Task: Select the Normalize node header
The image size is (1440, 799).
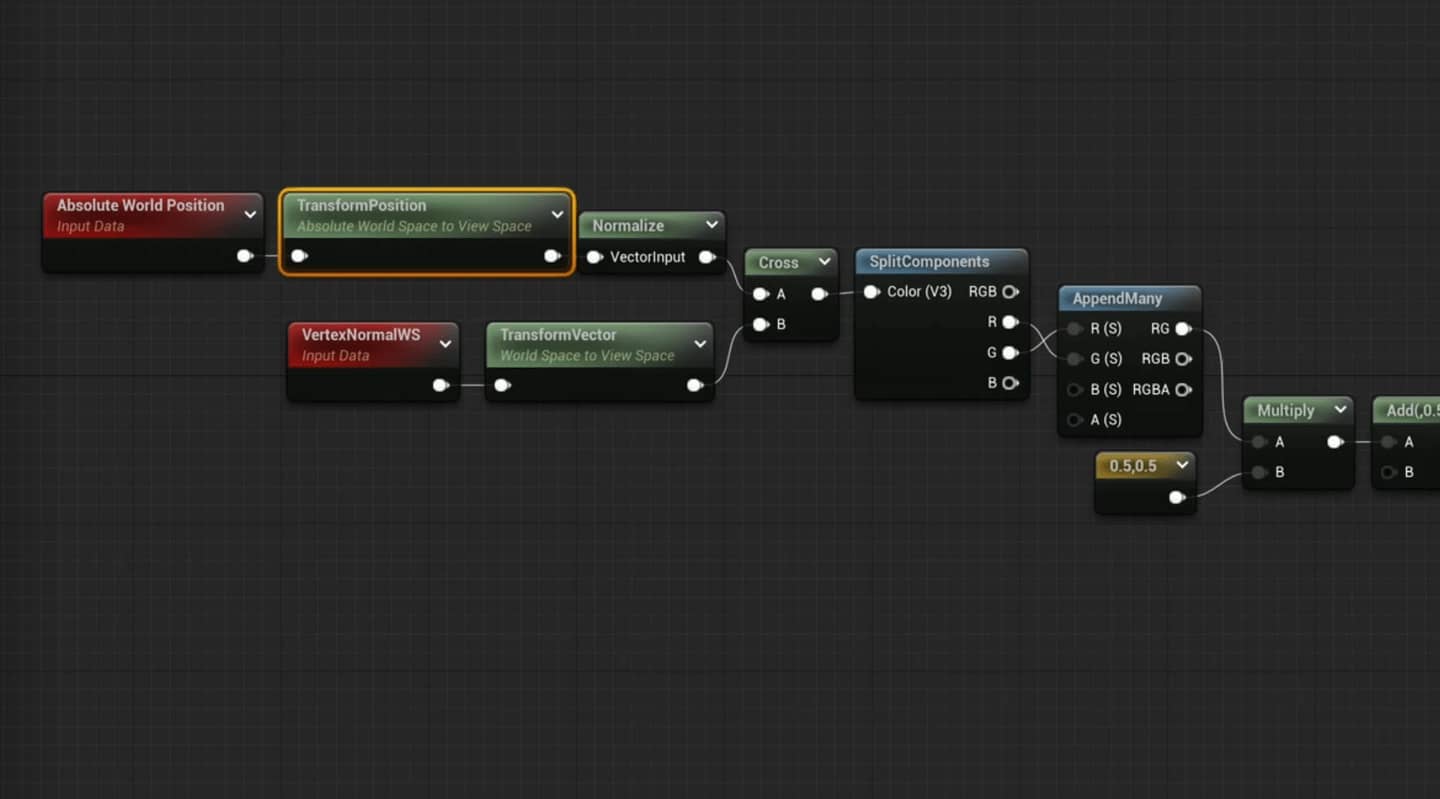Action: point(652,225)
